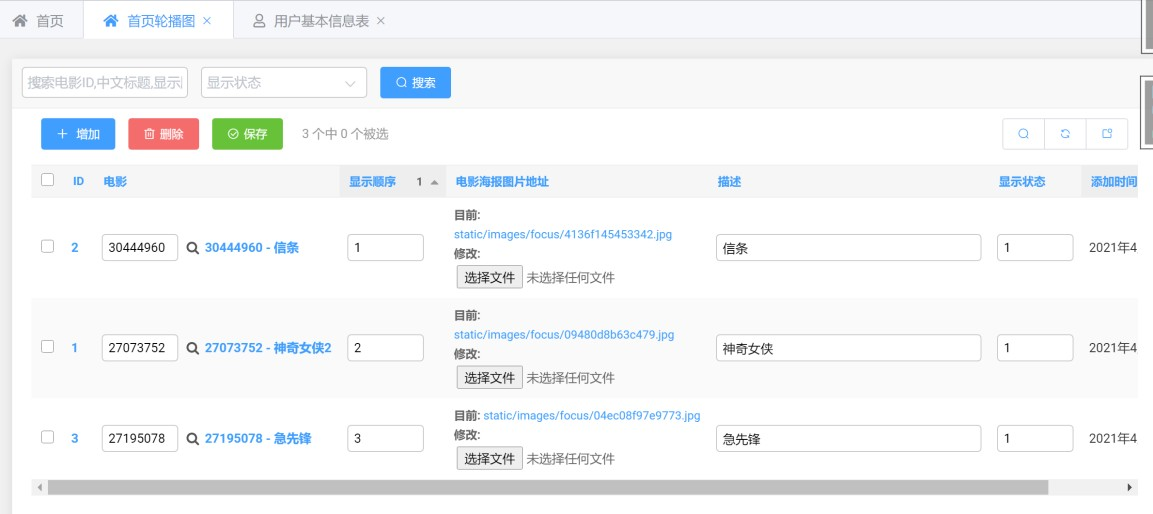Switch to the 首页 tab
Screen dimensions: 1153x514
[39, 21]
